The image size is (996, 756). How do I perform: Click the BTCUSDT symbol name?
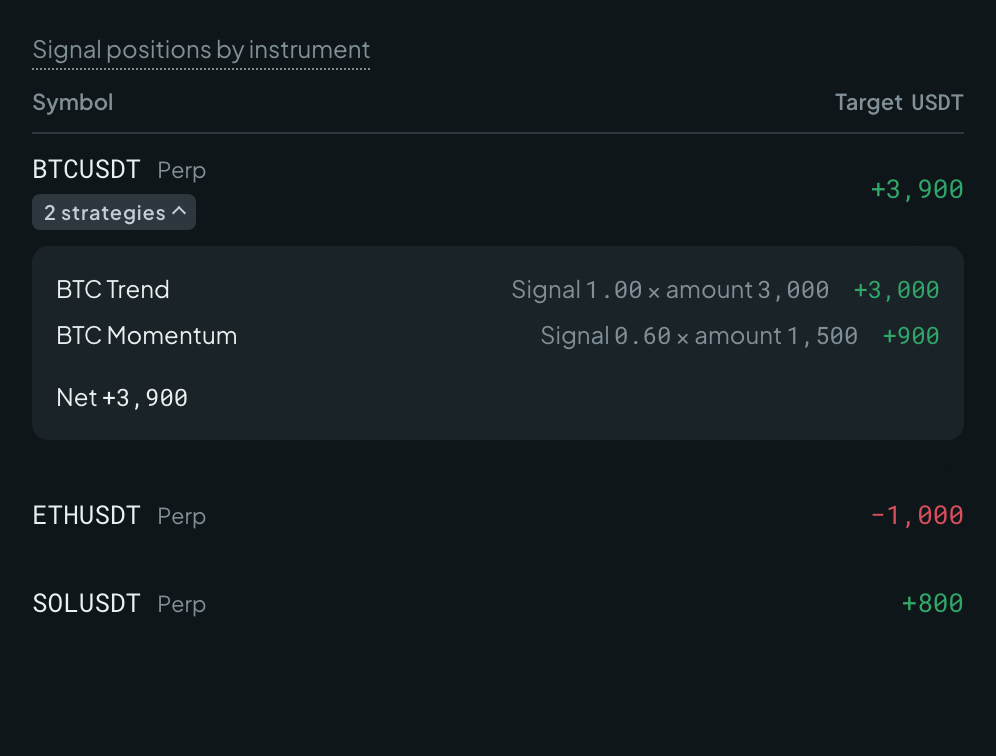click(x=86, y=170)
